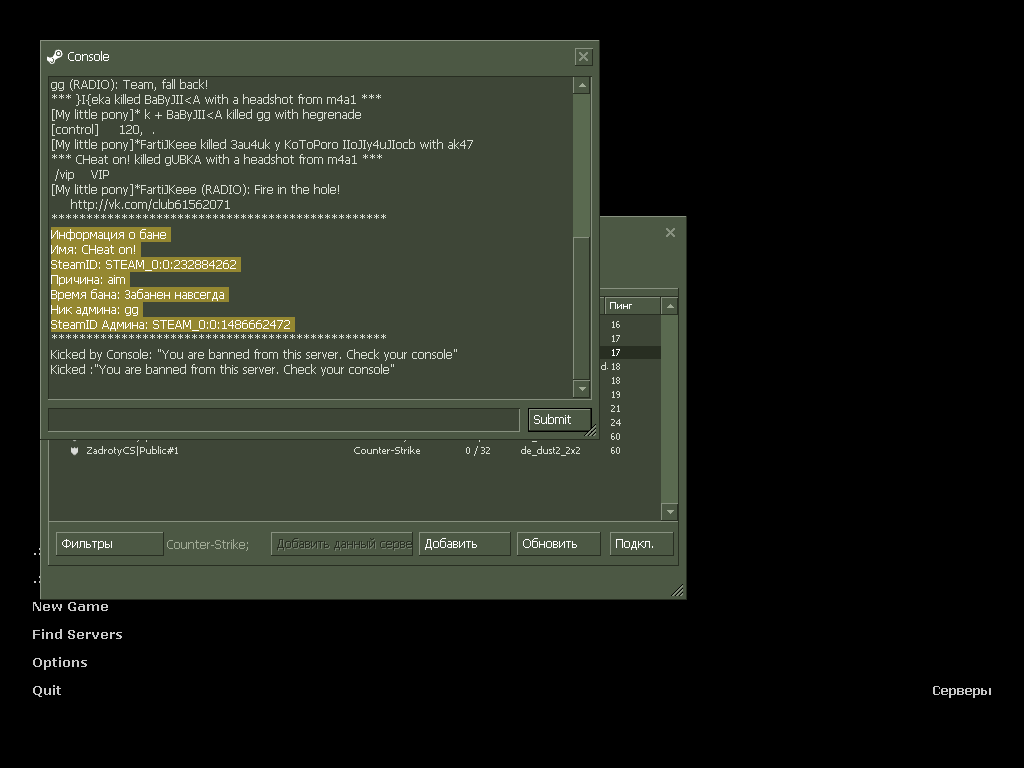Click the ping value 21 in the server list
The height and width of the screenshot is (768, 1024).
615,409
